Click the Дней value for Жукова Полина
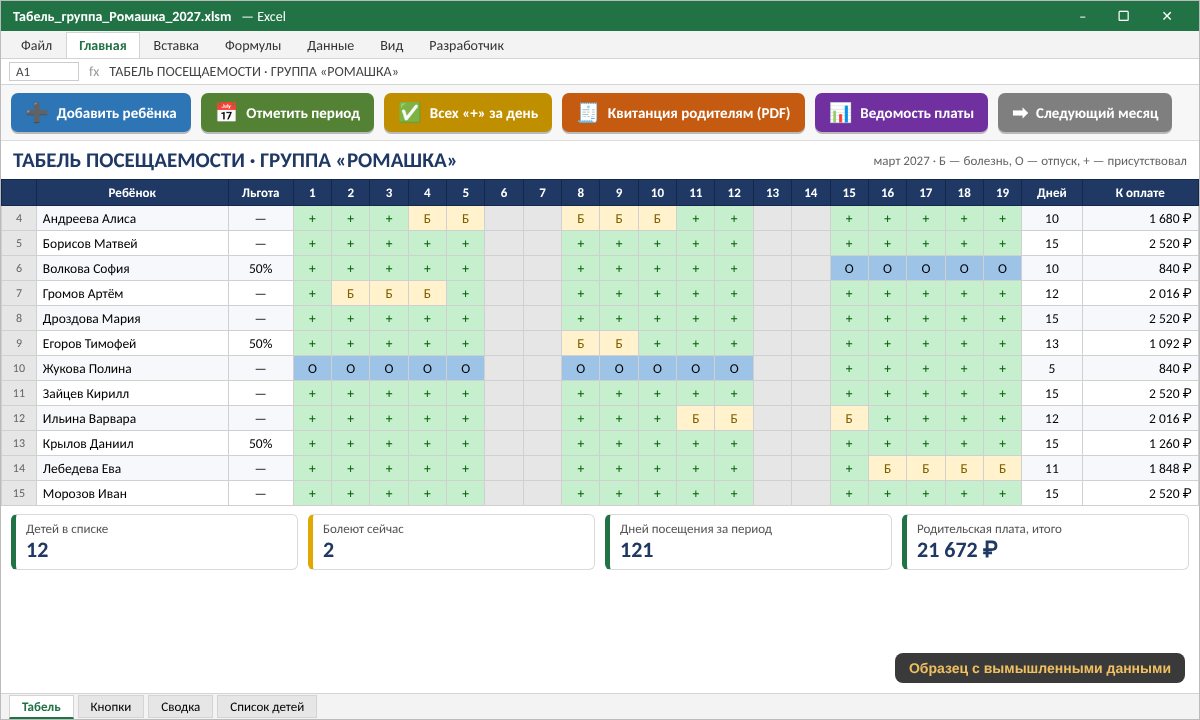1200x720 pixels. [1052, 368]
